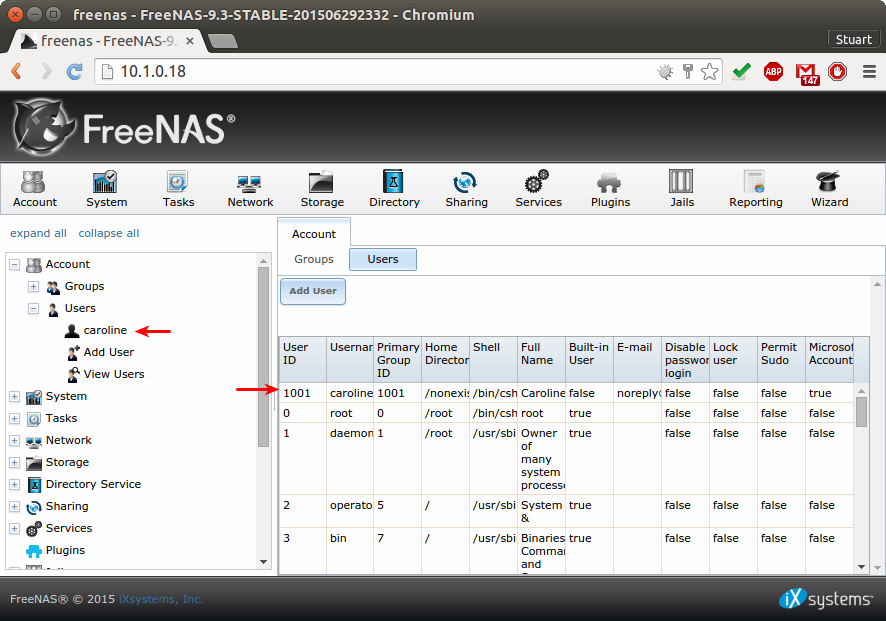Click the expand all link
The width and height of the screenshot is (886, 621).
(38, 233)
